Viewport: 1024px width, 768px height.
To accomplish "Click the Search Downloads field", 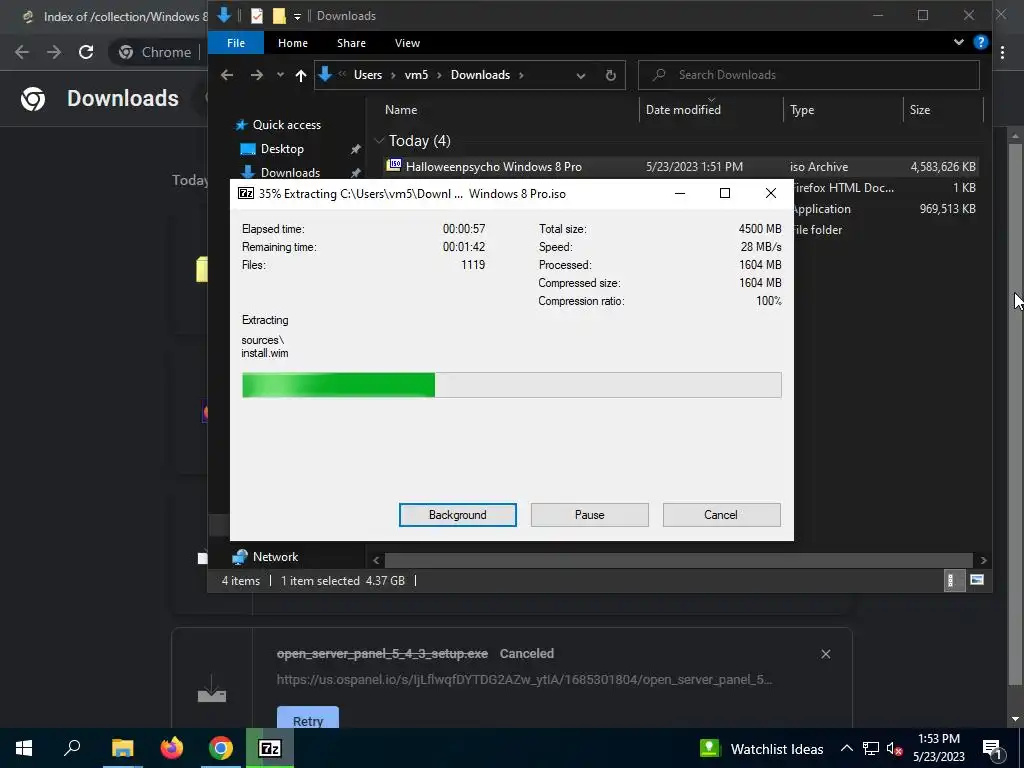I will click(x=808, y=75).
